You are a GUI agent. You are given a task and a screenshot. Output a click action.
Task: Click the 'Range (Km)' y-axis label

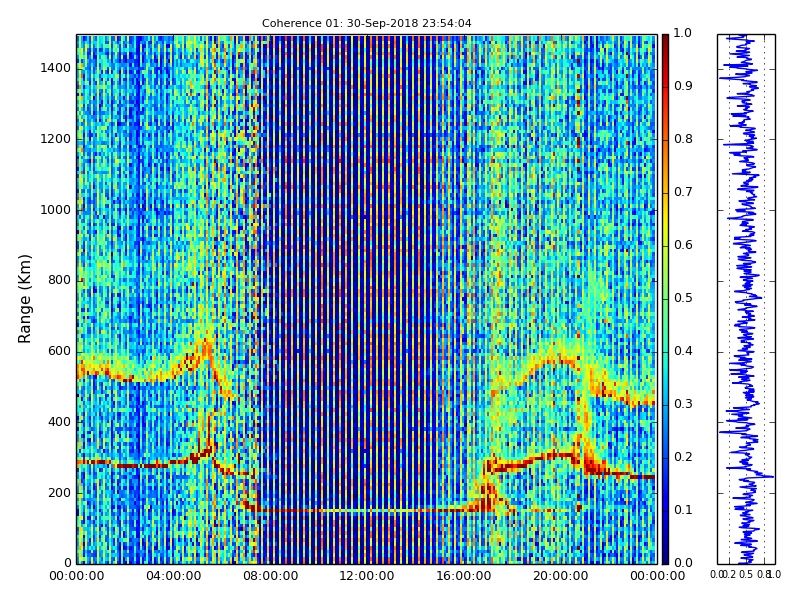(x=24, y=299)
